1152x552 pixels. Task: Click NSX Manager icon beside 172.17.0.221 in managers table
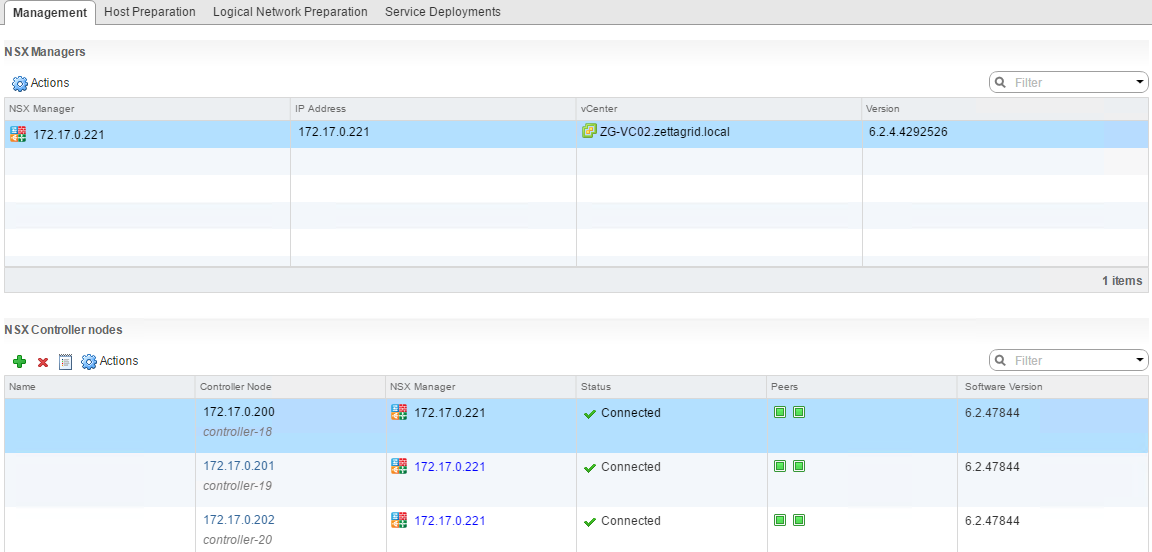pyautogui.click(x=18, y=135)
